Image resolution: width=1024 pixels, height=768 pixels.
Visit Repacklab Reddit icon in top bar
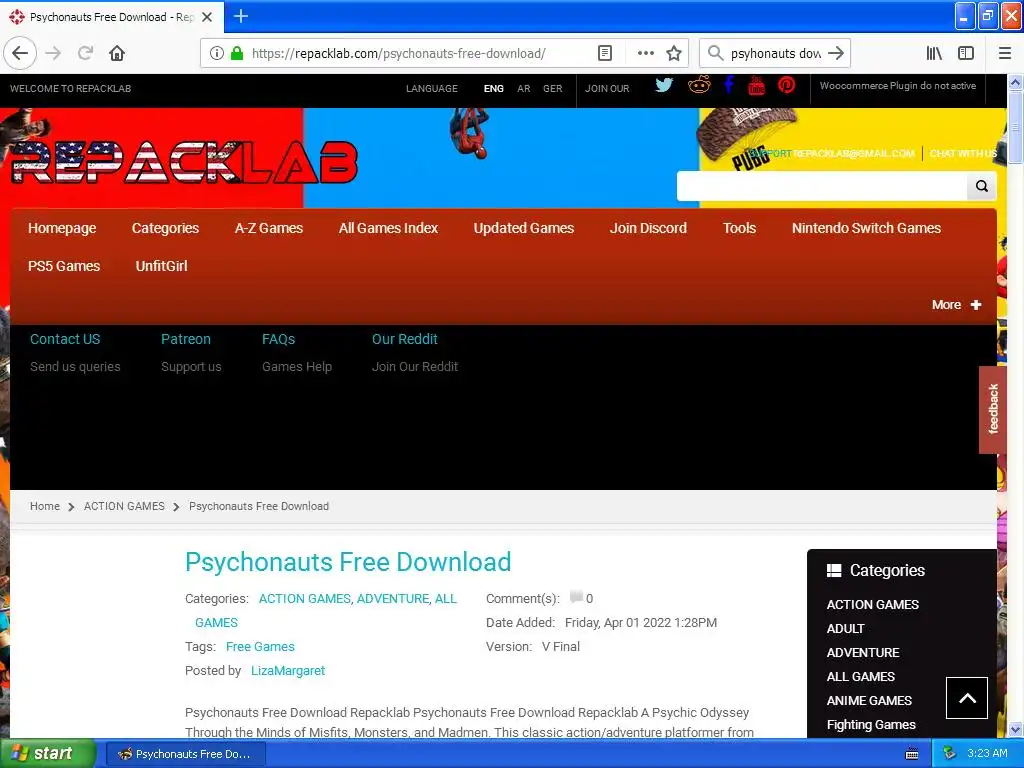tap(699, 84)
